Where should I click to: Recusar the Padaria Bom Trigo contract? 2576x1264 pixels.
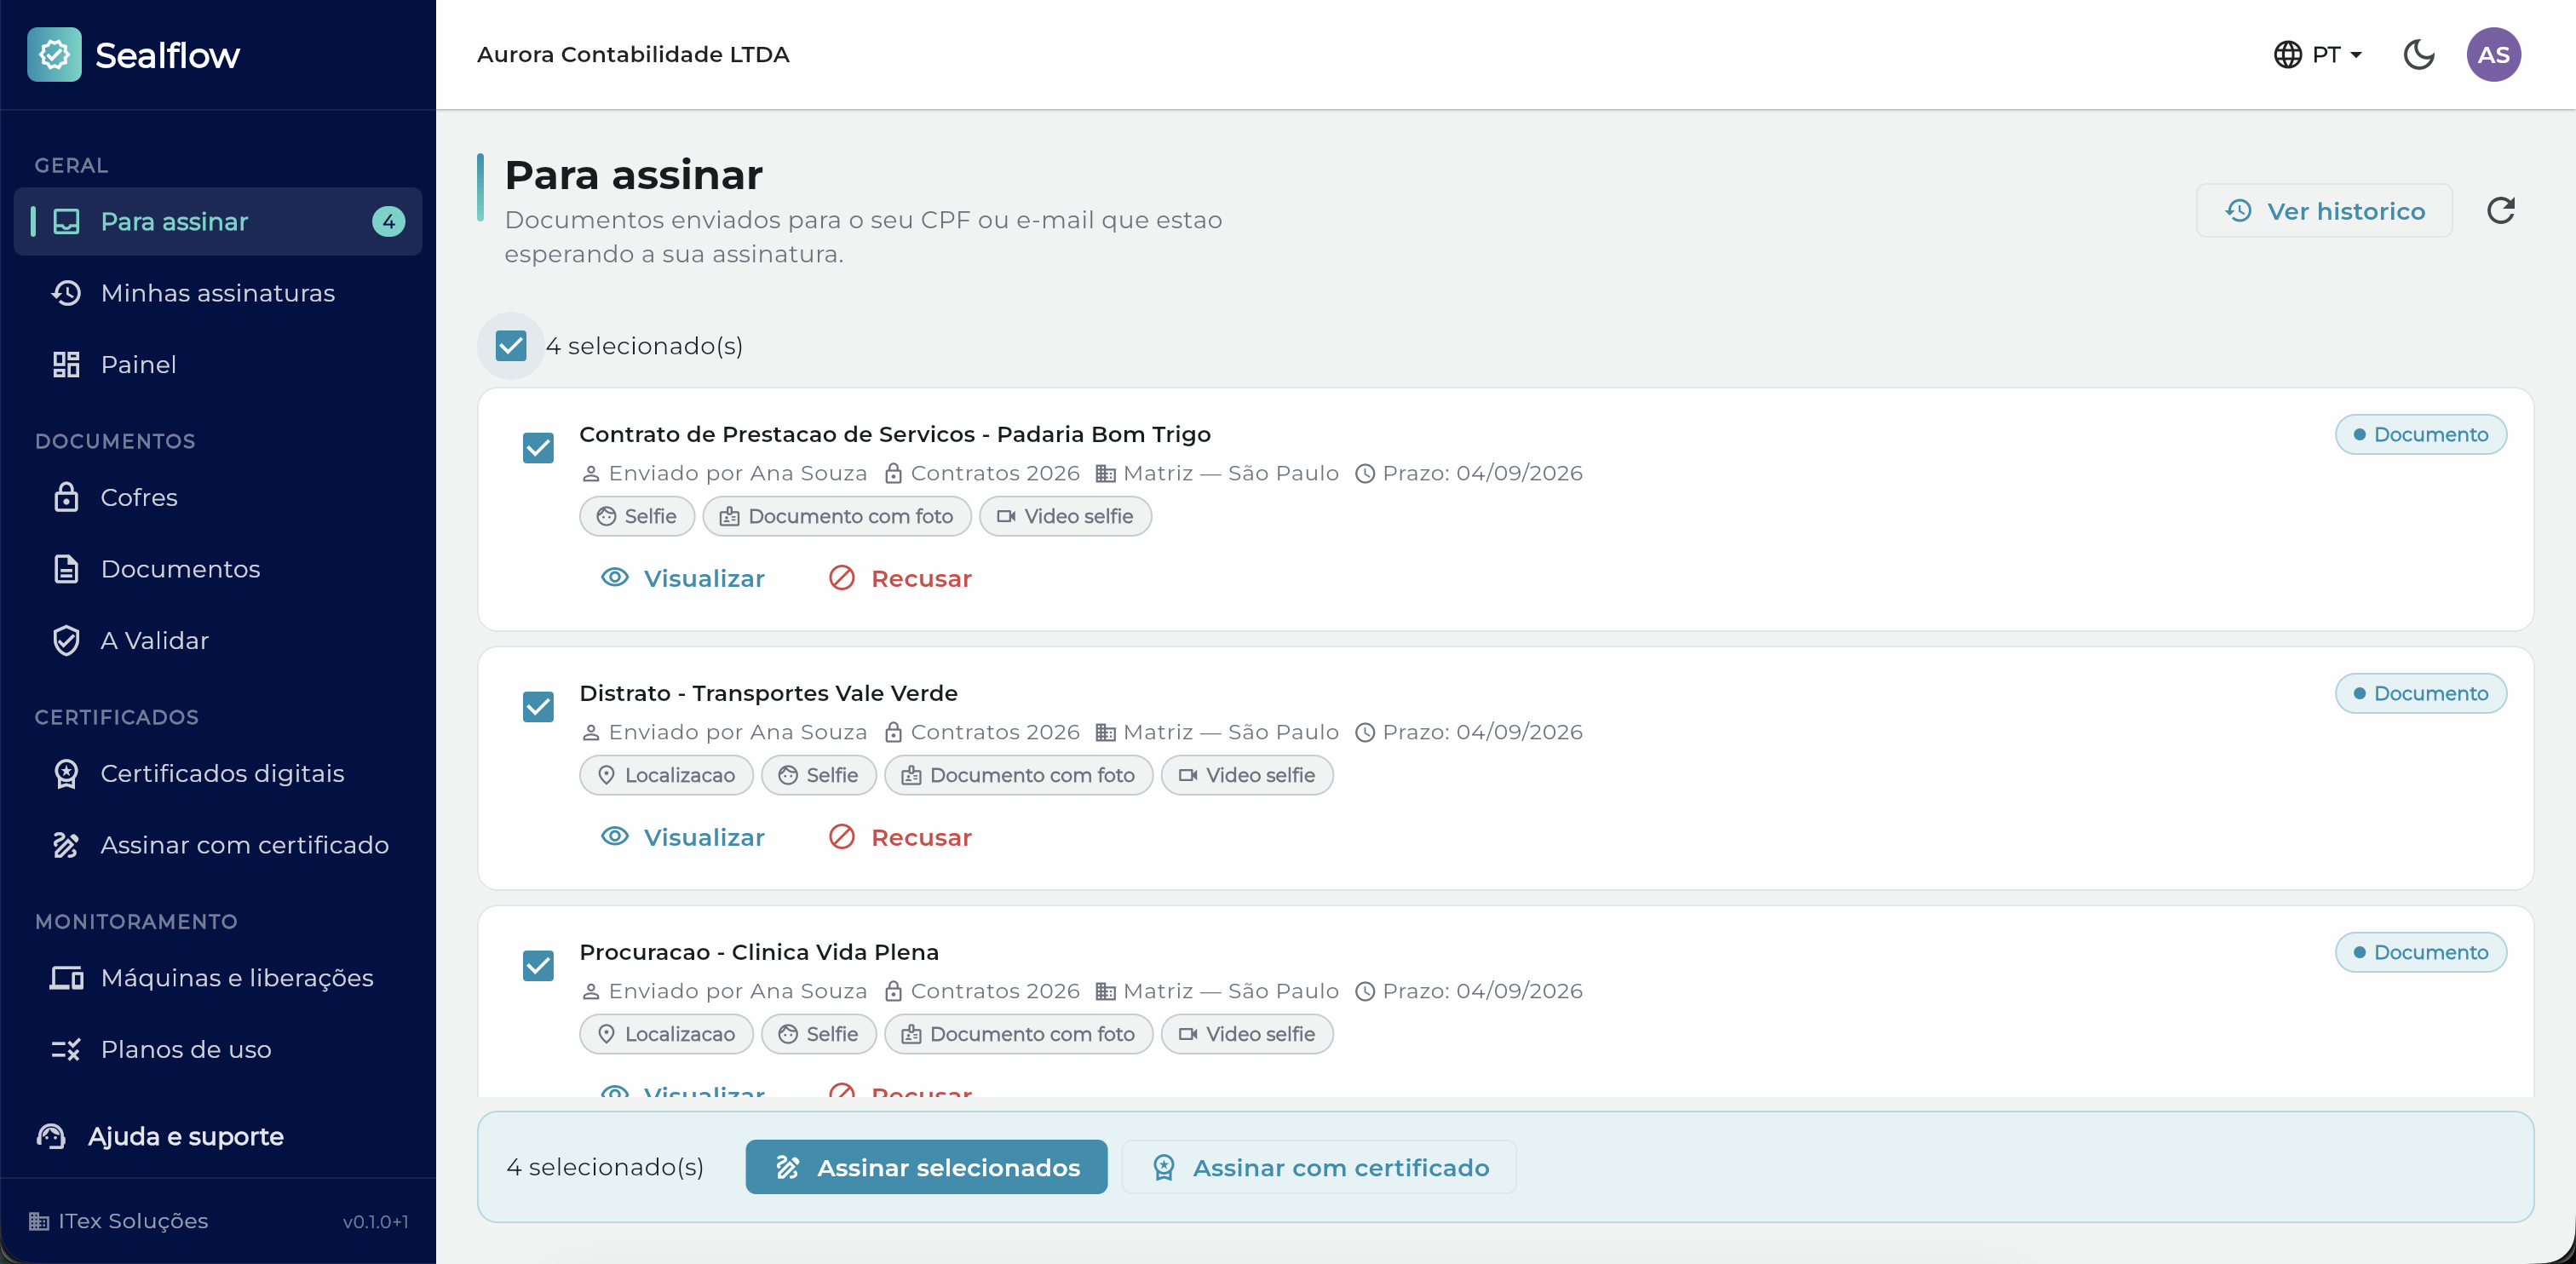coord(900,578)
